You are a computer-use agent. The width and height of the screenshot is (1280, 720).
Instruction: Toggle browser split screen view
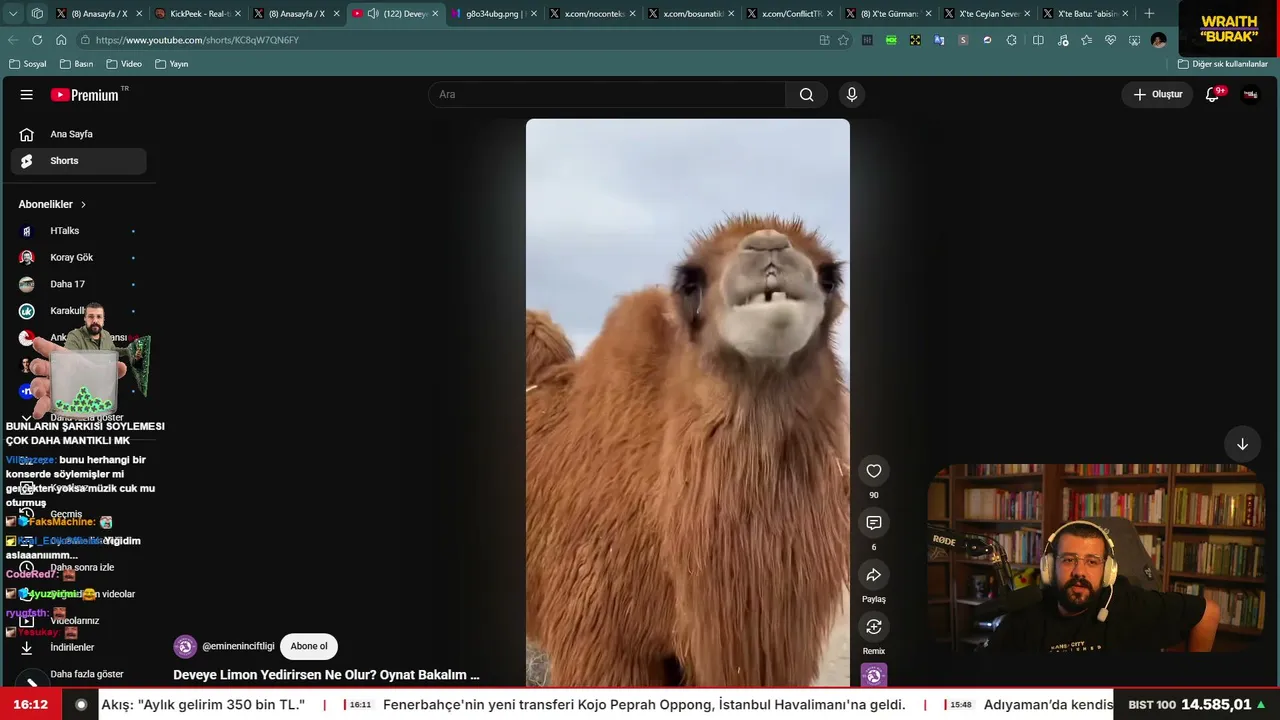[1038, 40]
